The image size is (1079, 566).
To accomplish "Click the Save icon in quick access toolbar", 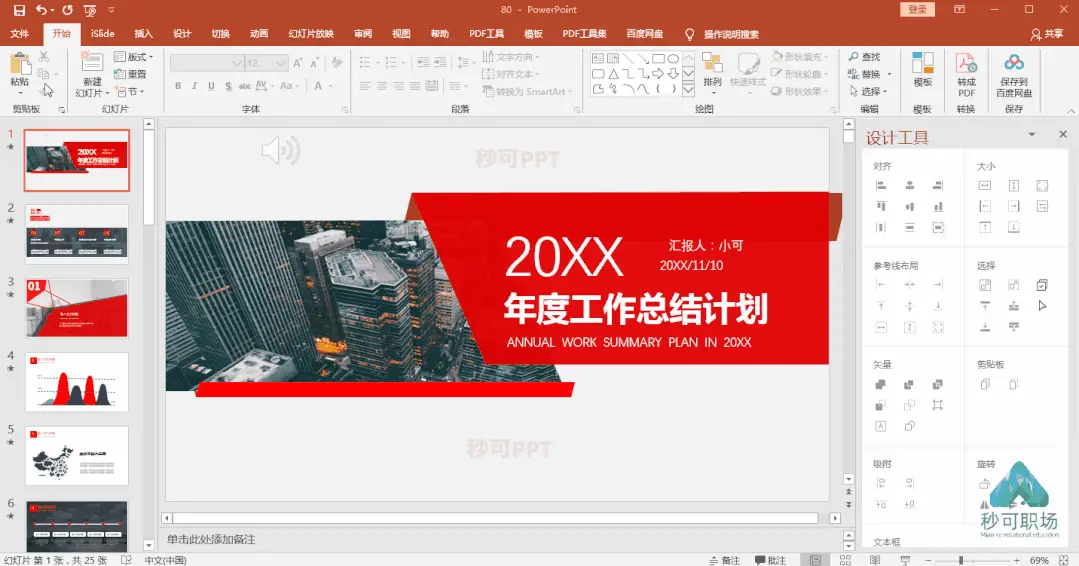I will (x=19, y=10).
